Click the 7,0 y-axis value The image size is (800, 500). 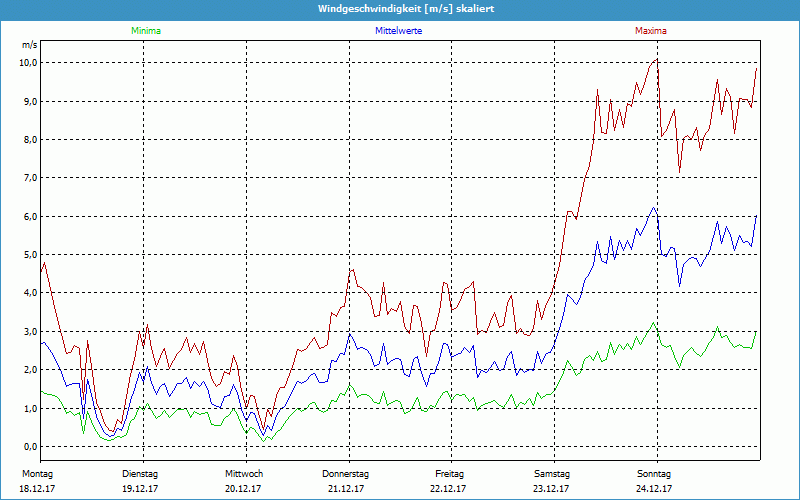point(29,178)
